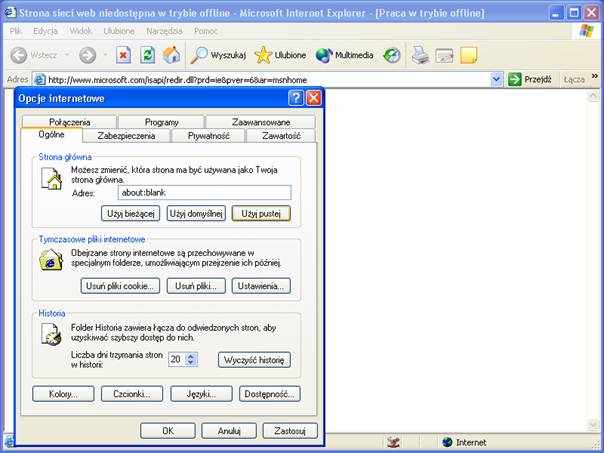Screen dimensions: 604x453
Task: Close the Opcje internetowe dialog
Action: (x=314, y=98)
